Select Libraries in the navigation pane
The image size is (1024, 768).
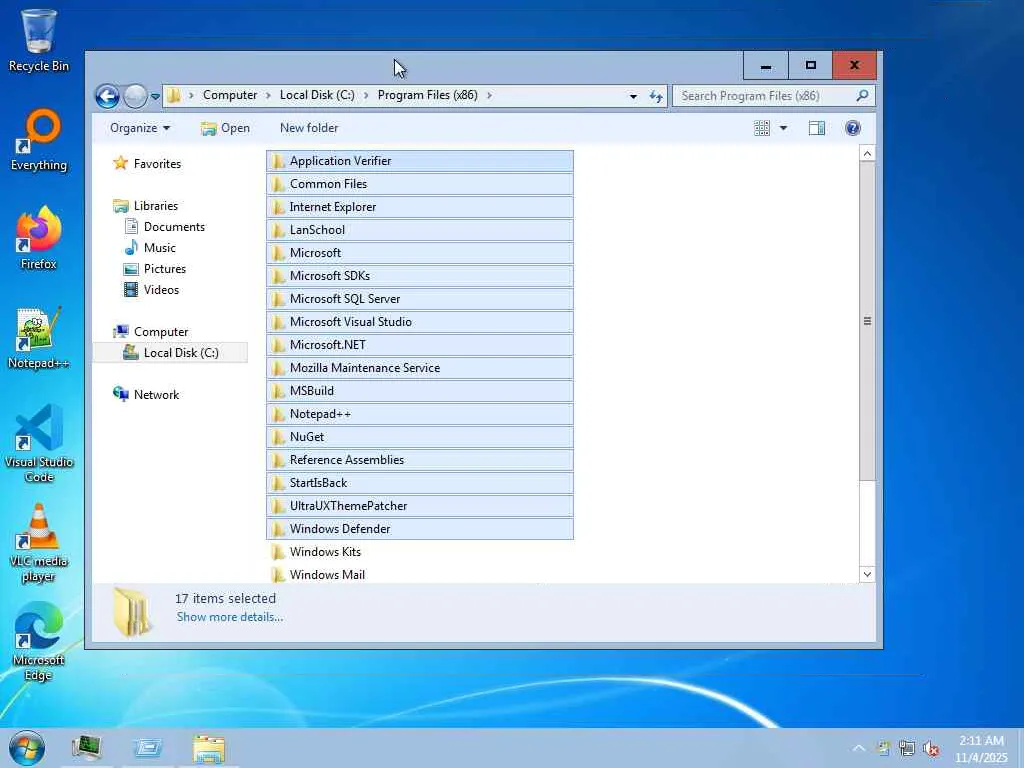click(146, 206)
